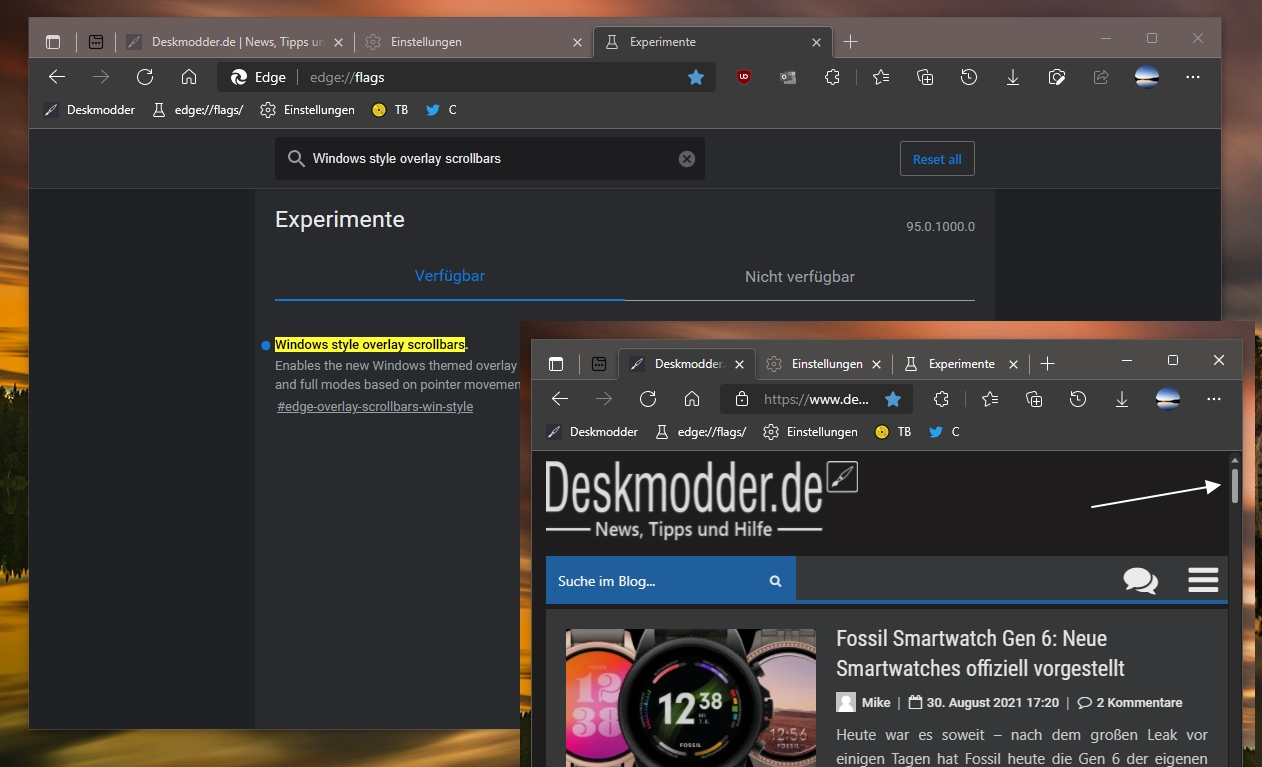Click favorite star in front window address bar

pos(893,399)
